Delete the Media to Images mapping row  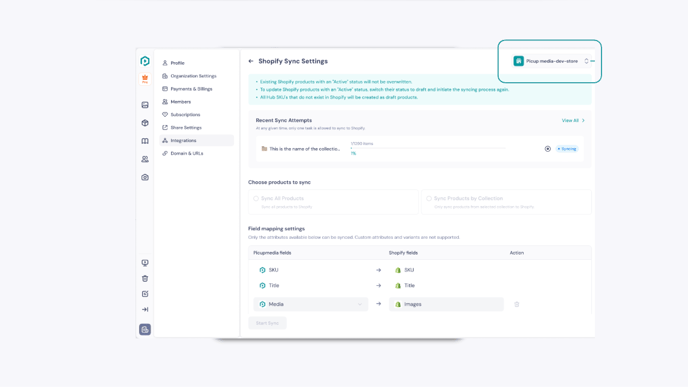(x=517, y=304)
